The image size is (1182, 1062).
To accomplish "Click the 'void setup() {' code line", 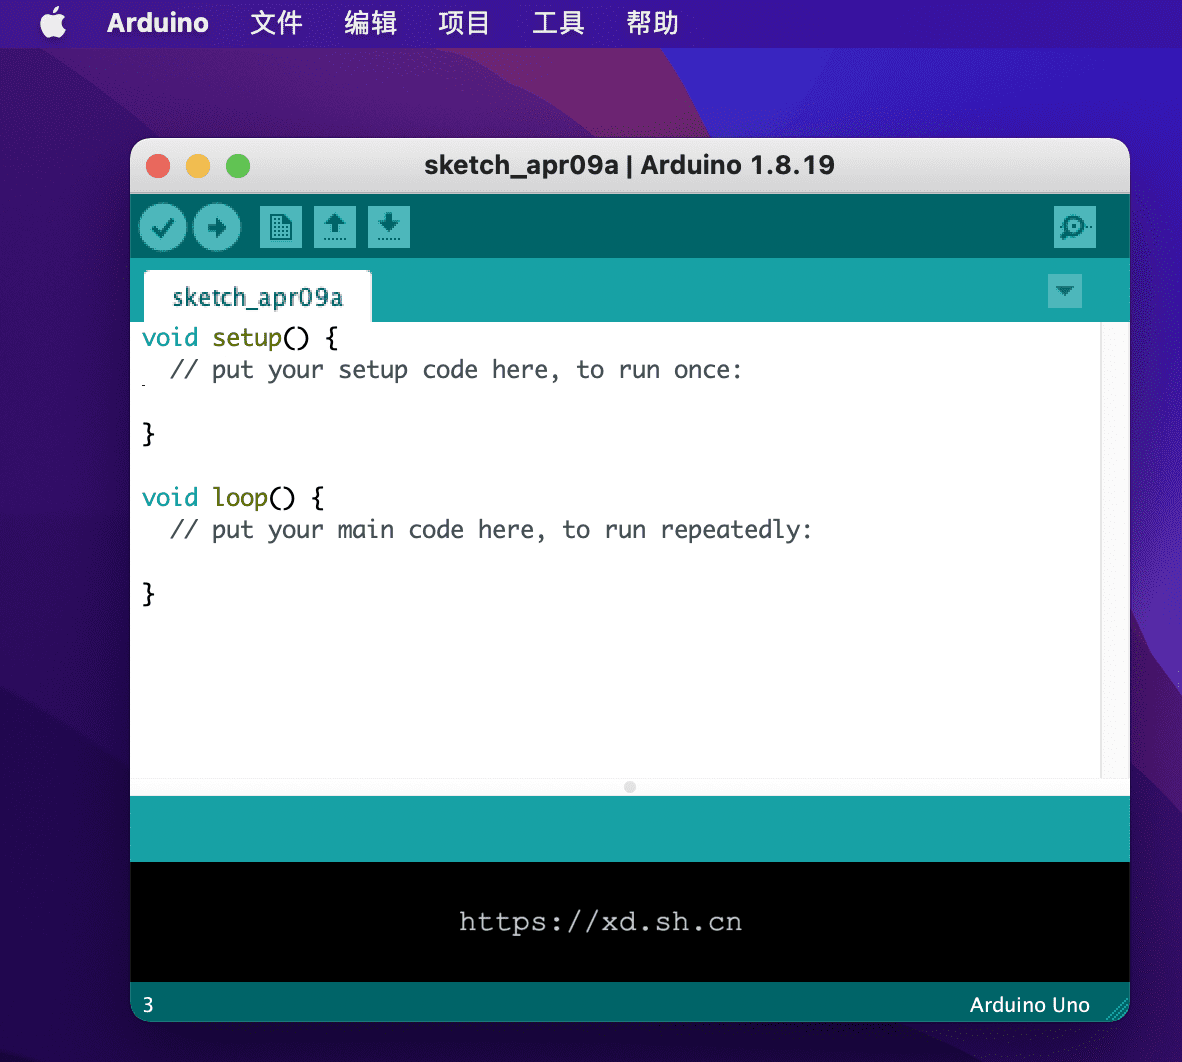I will 240,338.
